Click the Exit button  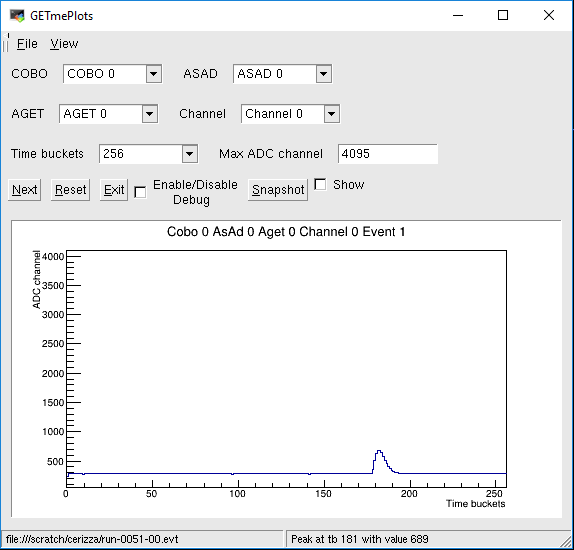pos(114,190)
